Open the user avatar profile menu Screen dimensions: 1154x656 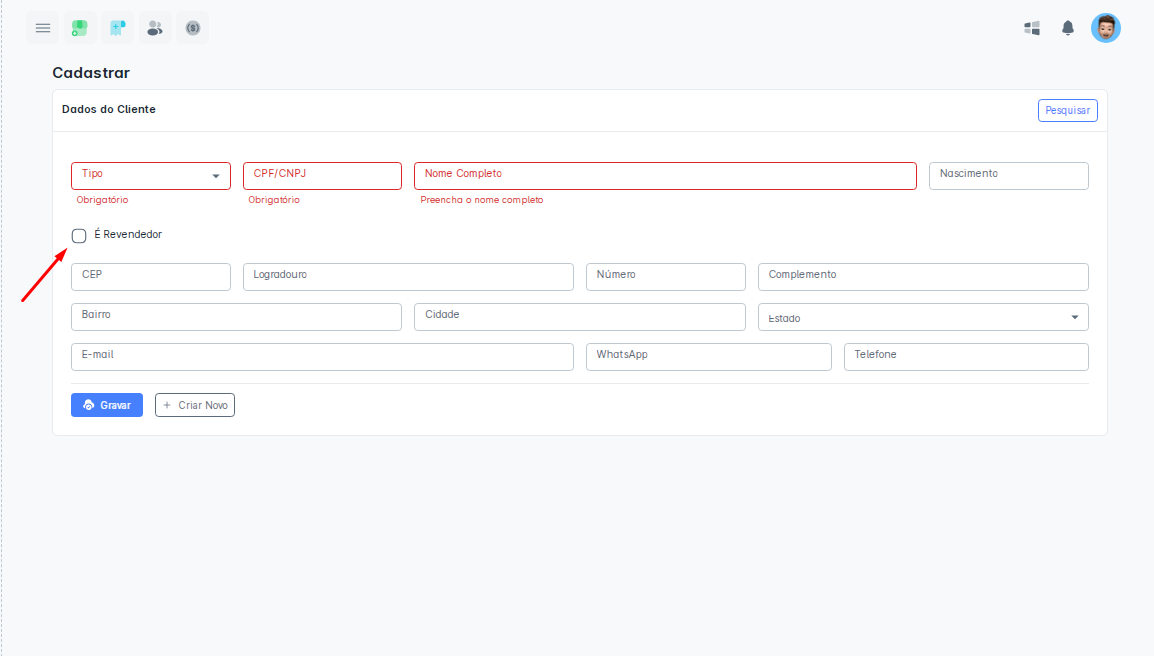pos(1105,28)
